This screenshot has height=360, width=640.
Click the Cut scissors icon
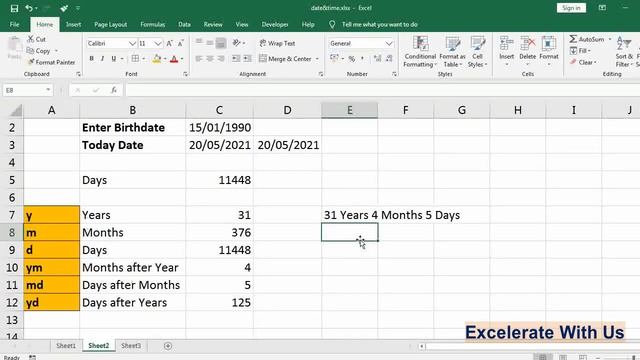(x=31, y=39)
